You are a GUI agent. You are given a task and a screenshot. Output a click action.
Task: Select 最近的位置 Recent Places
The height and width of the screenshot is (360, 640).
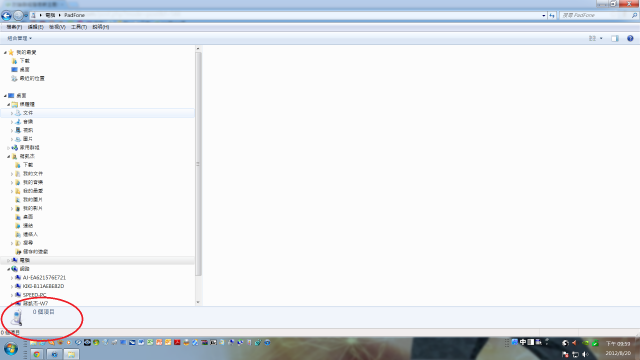tap(32, 78)
